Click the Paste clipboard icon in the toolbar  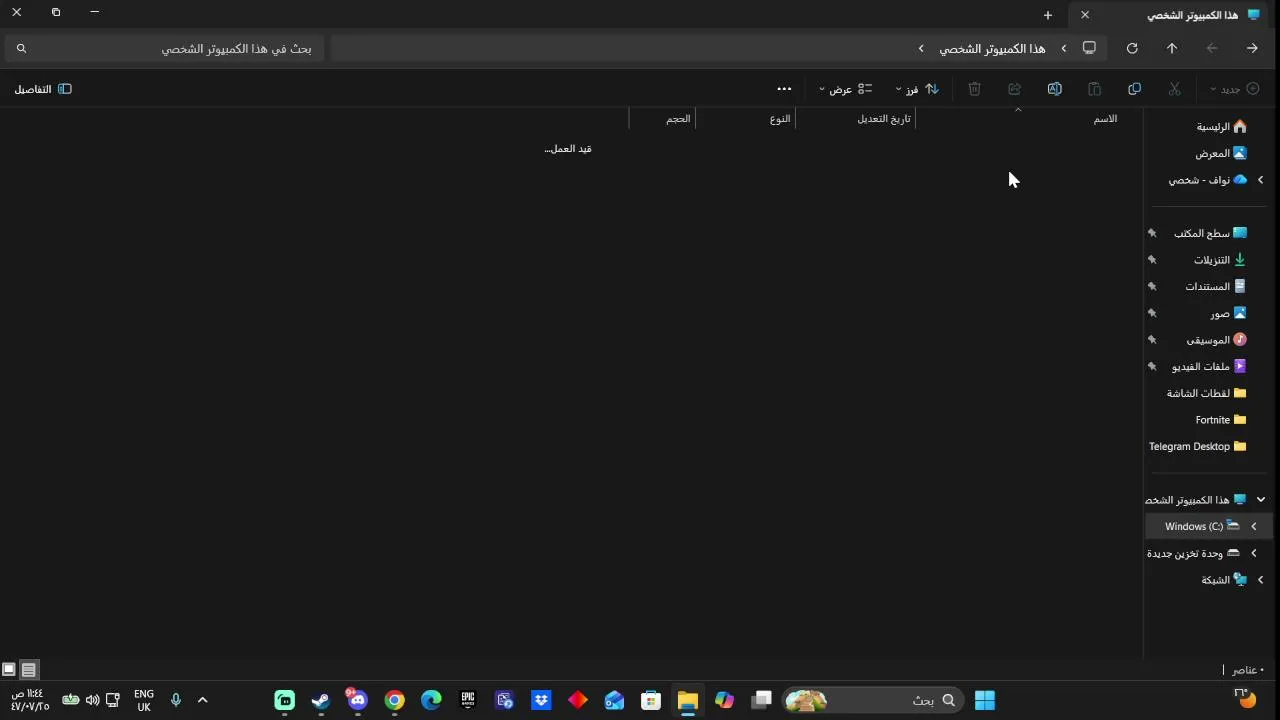coord(1094,89)
